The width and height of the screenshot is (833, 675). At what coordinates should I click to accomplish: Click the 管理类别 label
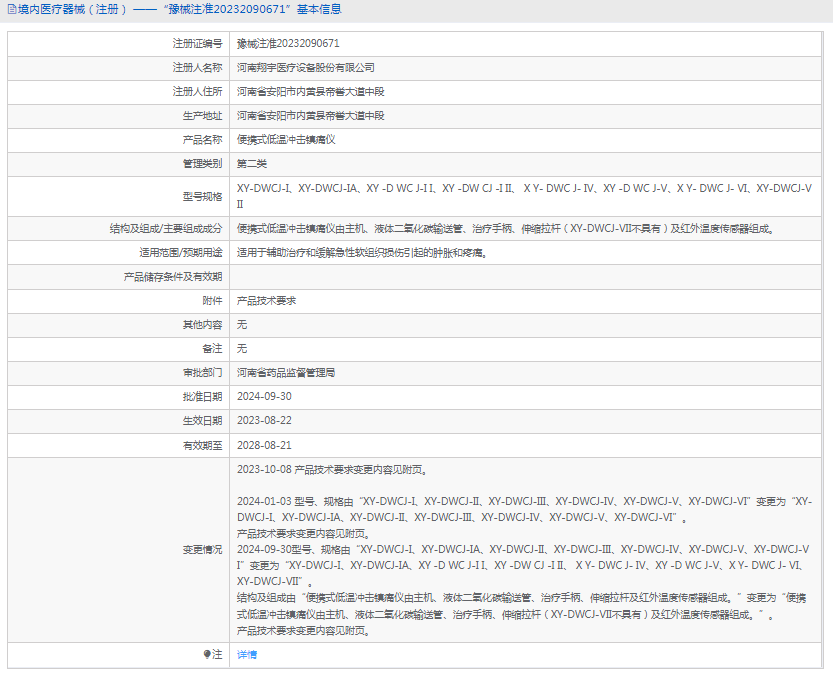click(202, 164)
